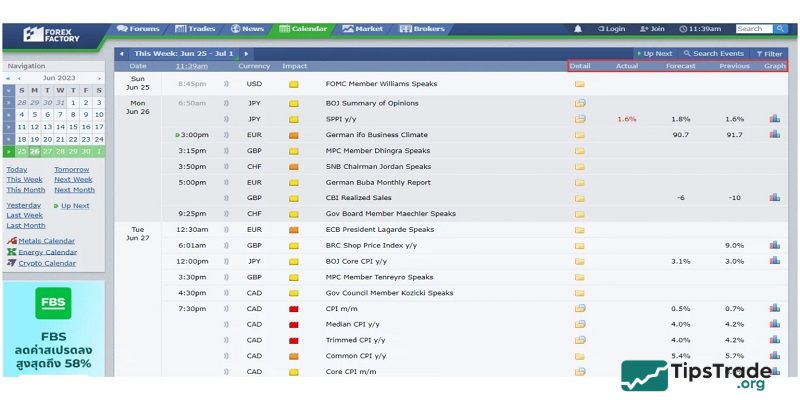Viewport: 800px width, 400px height.
Task: Click the search magnifier button
Action: [x=780, y=29]
